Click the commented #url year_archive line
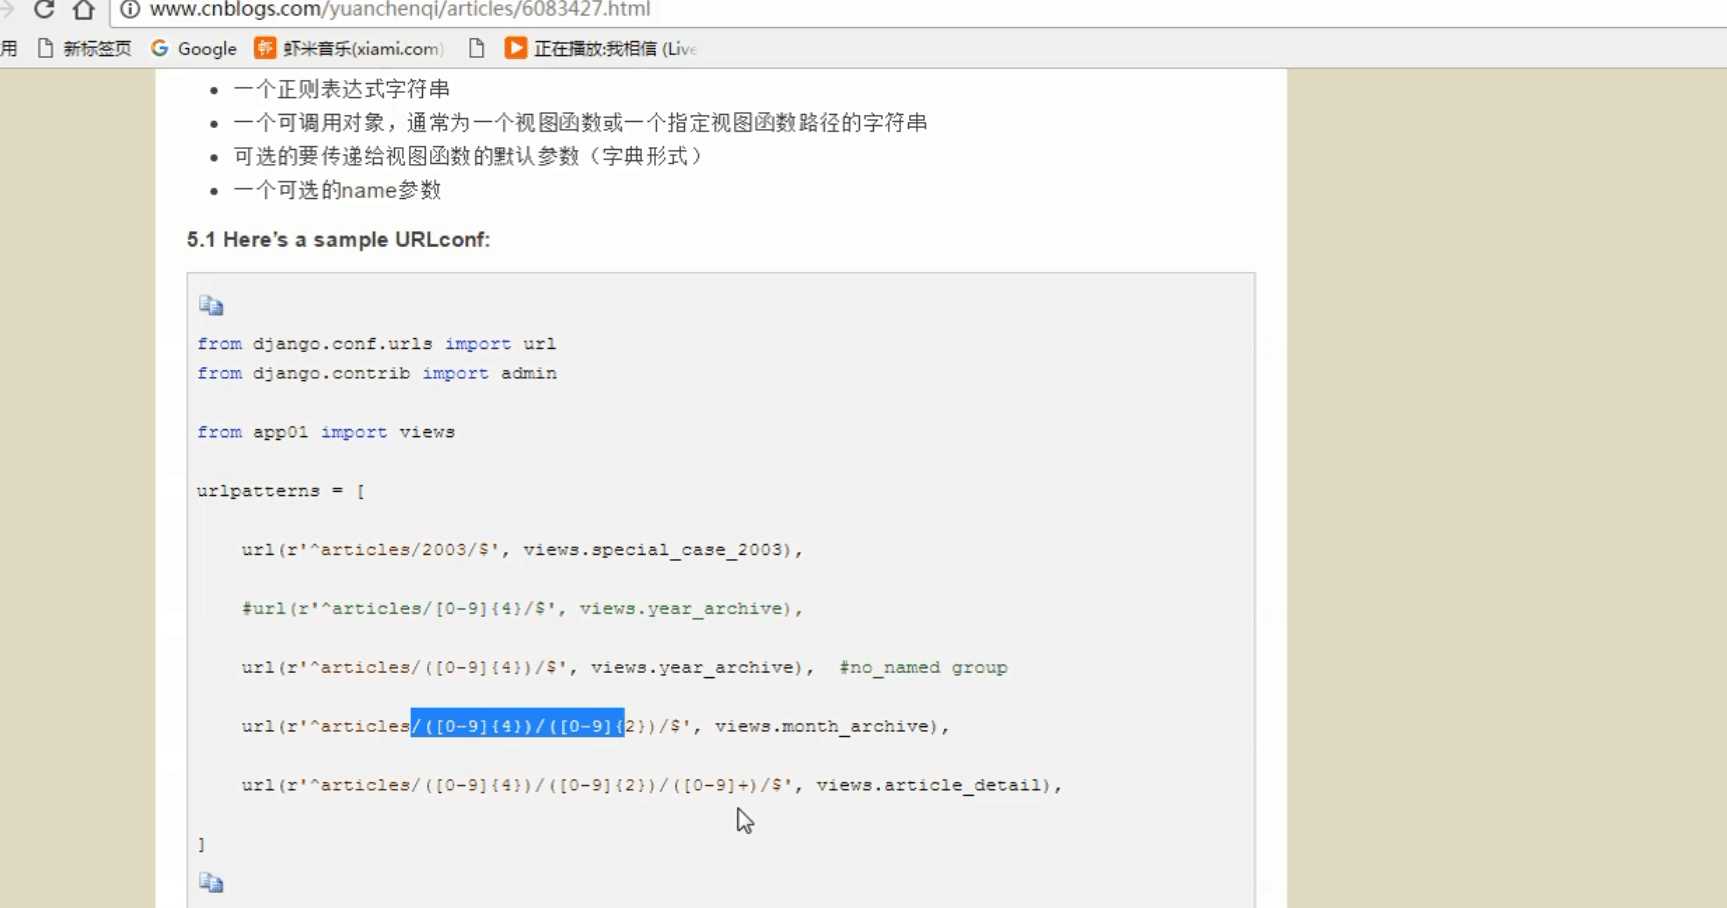 (x=521, y=609)
